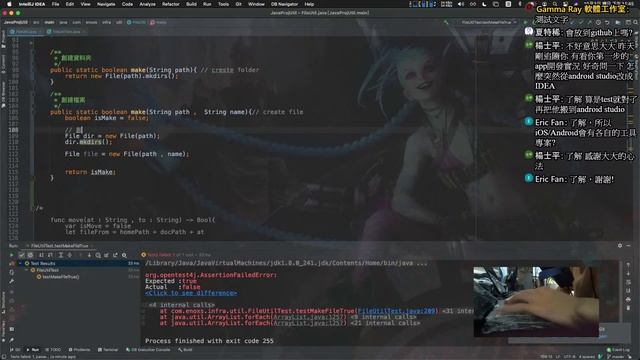Open the DB Navigator menu

click(284, 4)
